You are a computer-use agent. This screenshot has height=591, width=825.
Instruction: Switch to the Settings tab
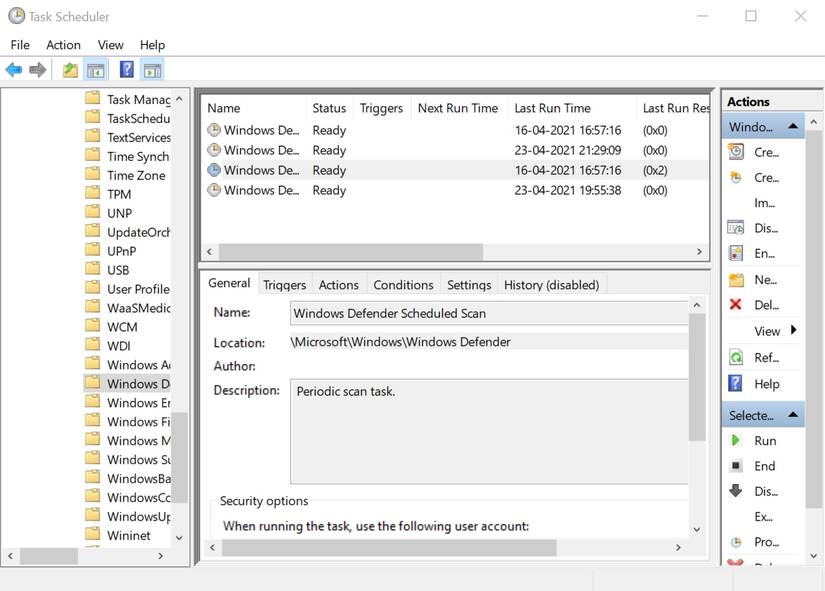(x=469, y=285)
